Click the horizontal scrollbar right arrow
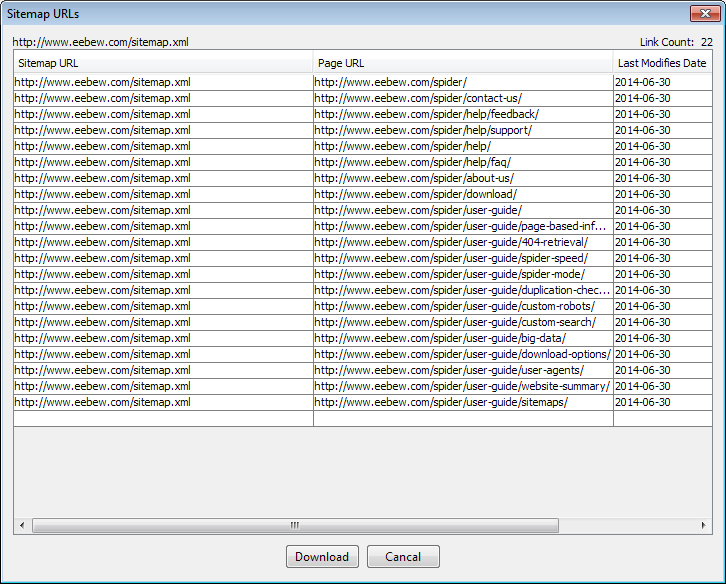This screenshot has width=726, height=584. tap(704, 525)
